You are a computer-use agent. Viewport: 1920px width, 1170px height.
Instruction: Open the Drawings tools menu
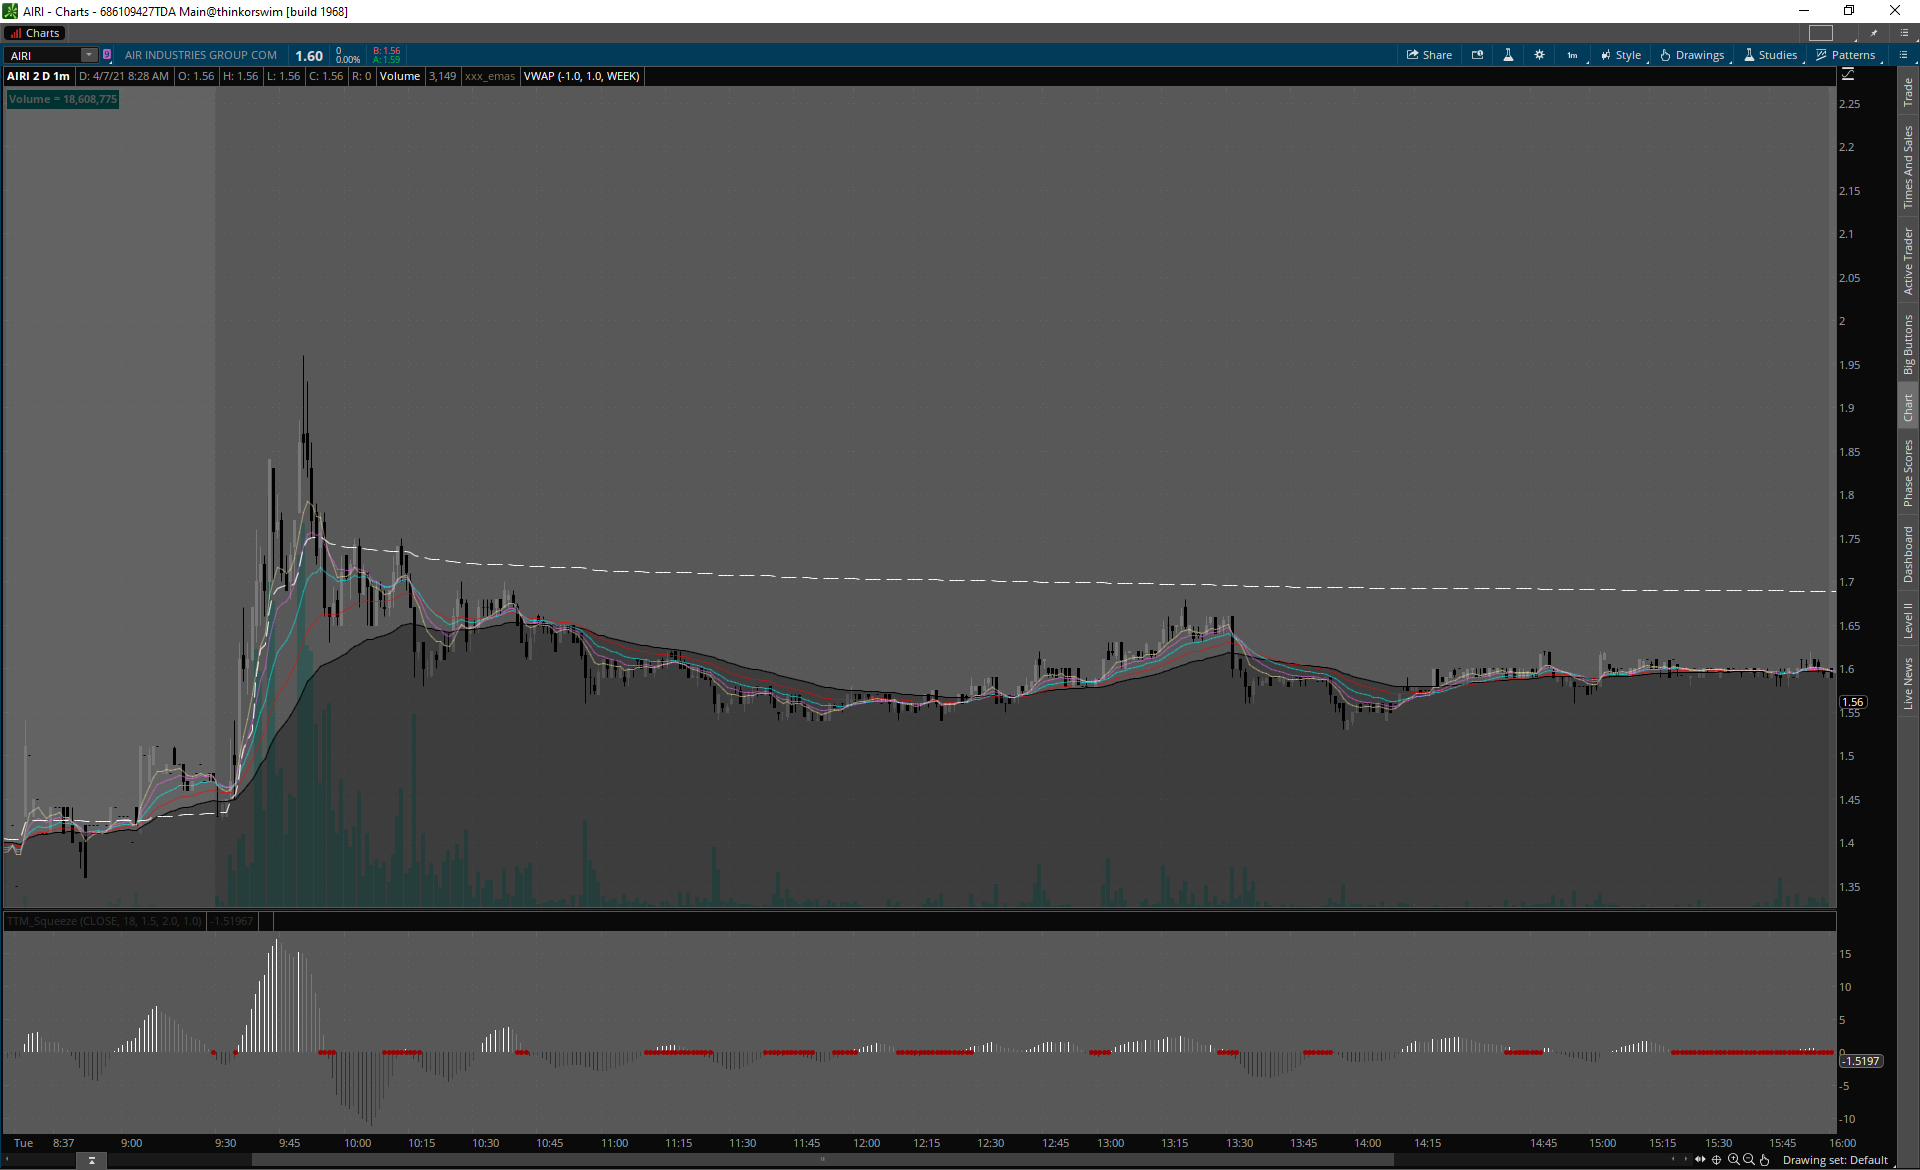(1692, 55)
